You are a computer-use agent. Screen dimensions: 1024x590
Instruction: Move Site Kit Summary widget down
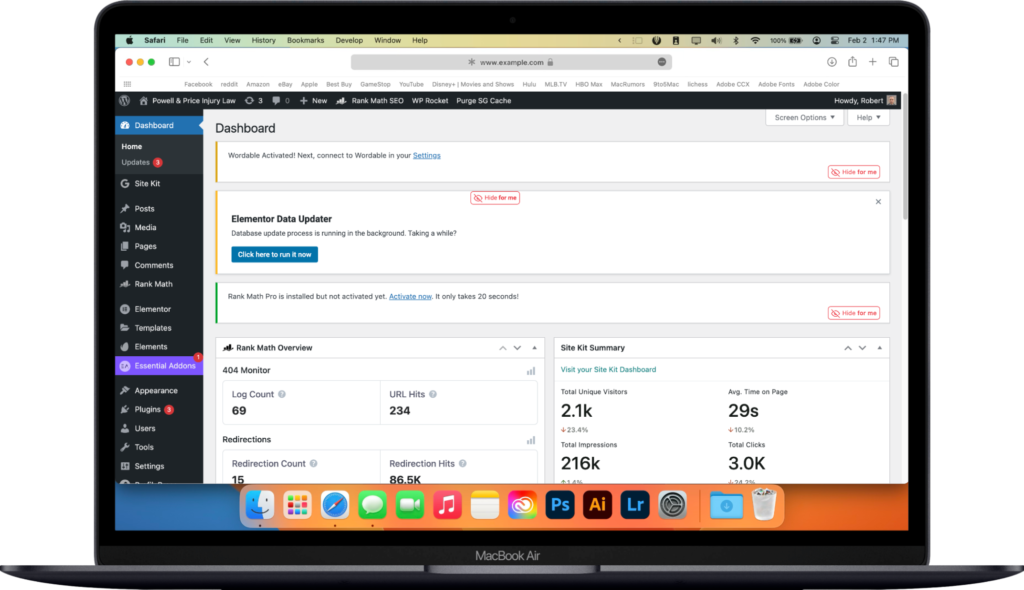[862, 348]
